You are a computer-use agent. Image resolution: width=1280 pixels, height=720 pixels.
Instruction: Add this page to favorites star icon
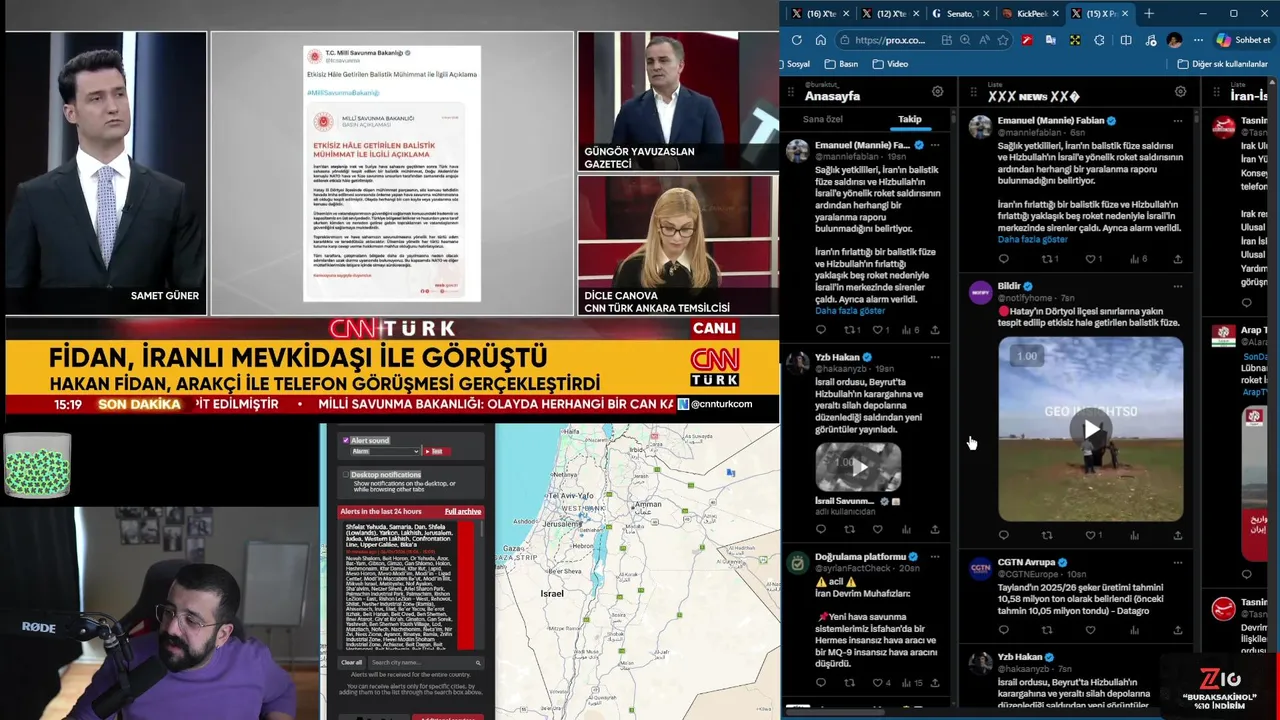point(1002,40)
